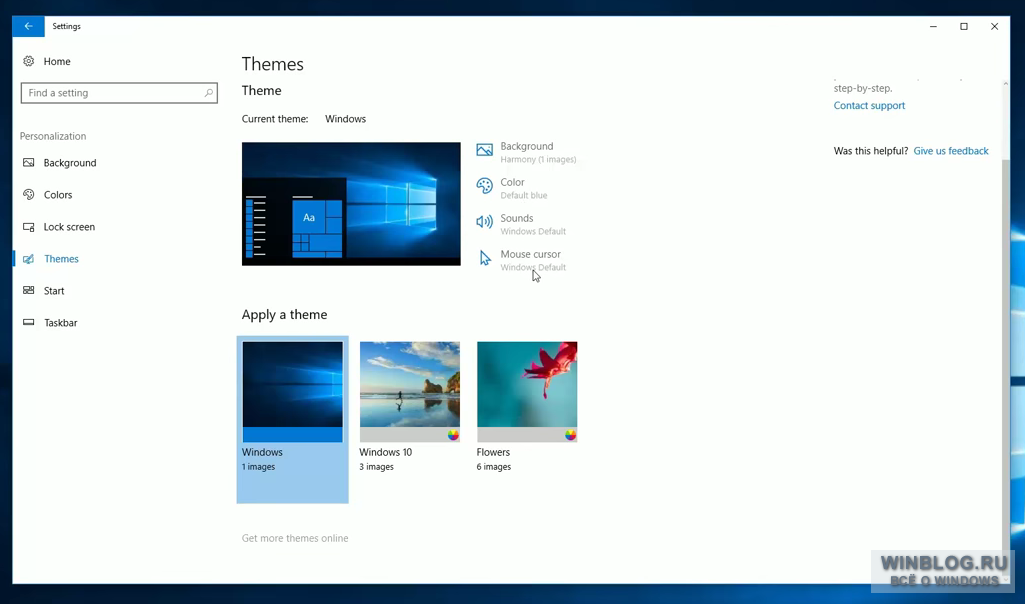
Task: Open theme Background Harmony setting
Action: (x=527, y=152)
